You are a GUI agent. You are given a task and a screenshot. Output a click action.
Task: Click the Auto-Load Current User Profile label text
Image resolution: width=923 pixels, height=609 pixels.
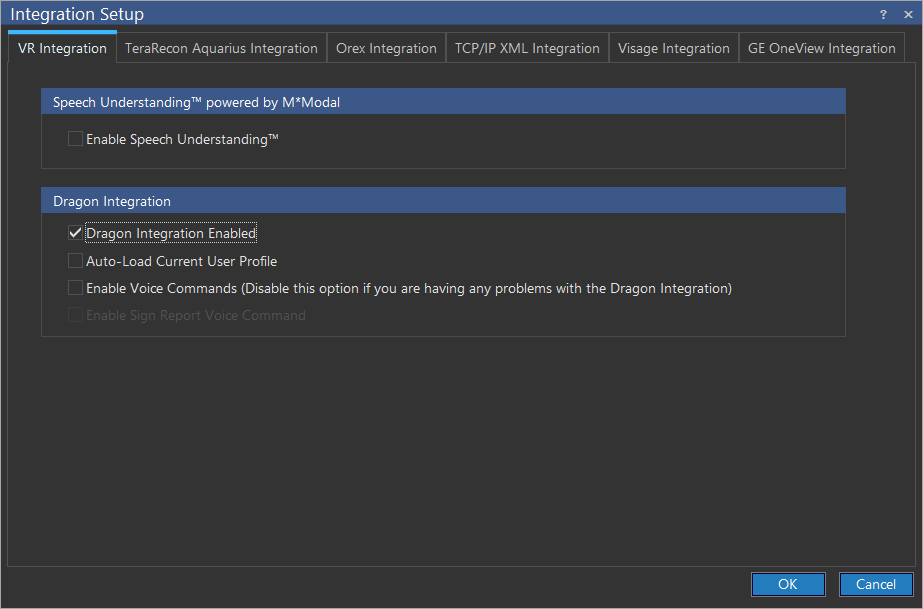(x=181, y=261)
